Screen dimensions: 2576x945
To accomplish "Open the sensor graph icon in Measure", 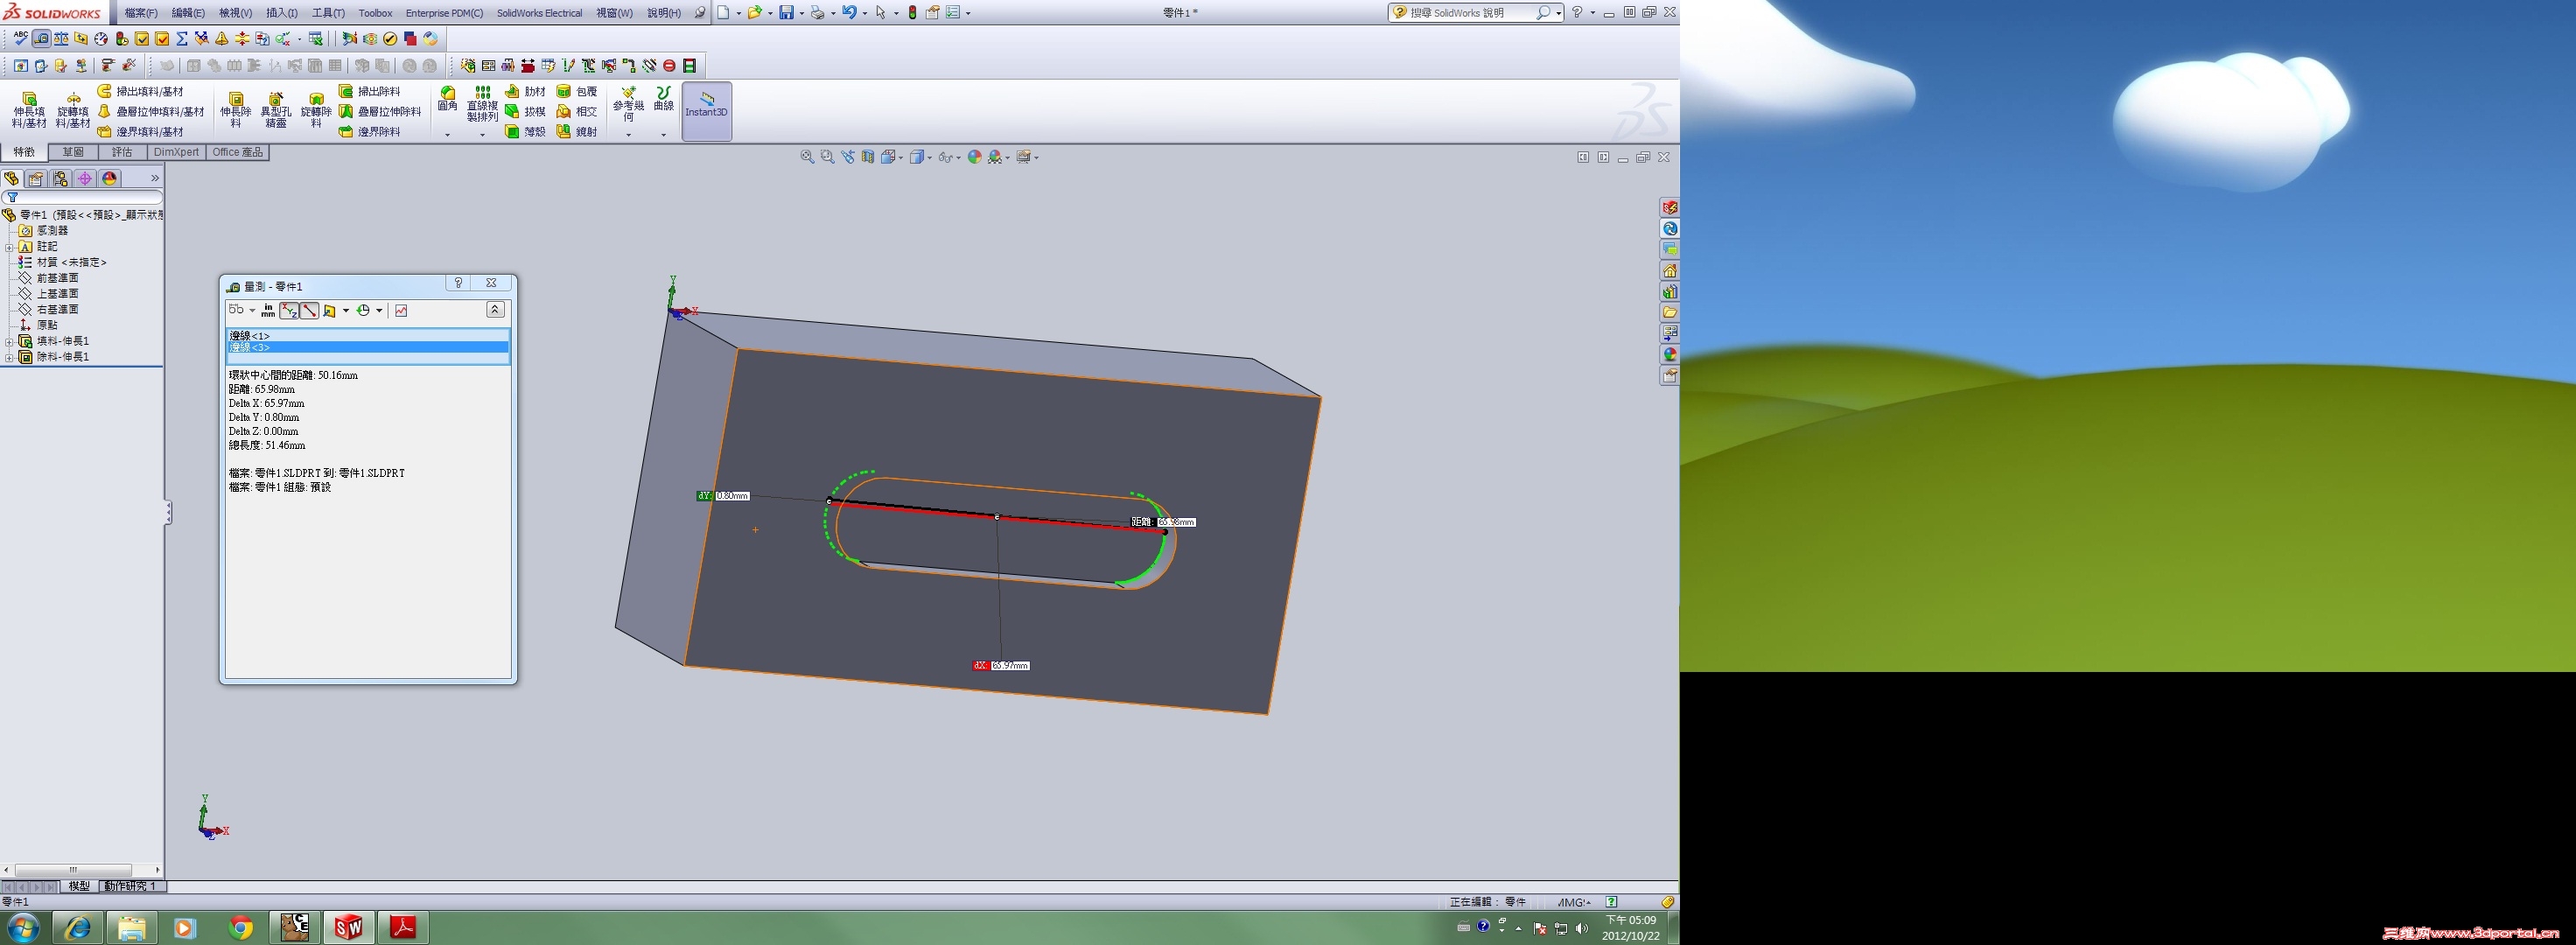I will coord(401,310).
